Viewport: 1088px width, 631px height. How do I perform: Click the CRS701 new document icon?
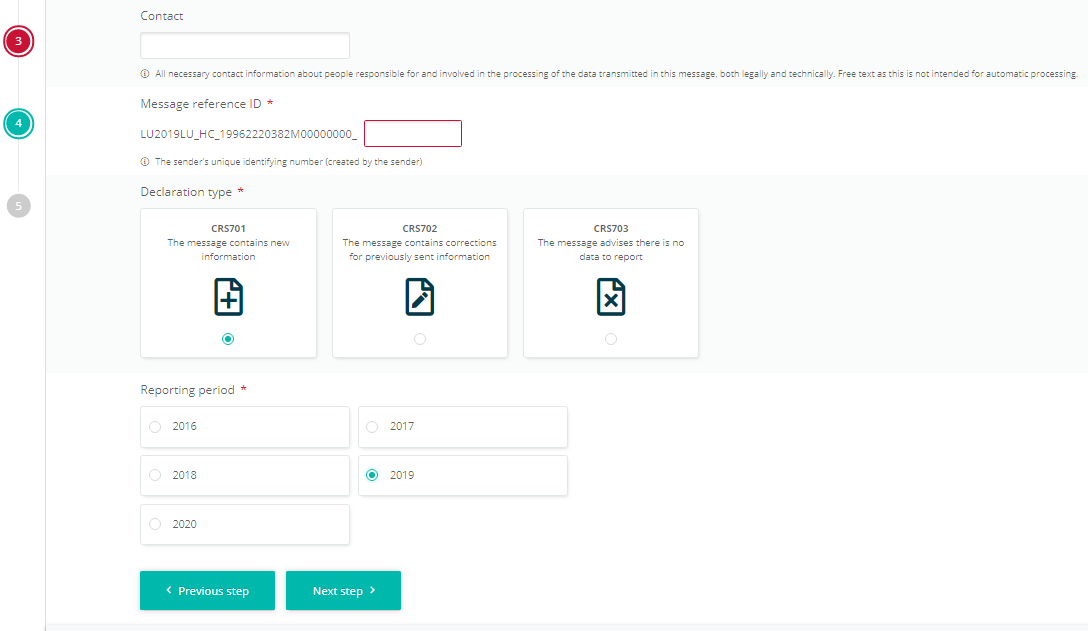pos(228,297)
